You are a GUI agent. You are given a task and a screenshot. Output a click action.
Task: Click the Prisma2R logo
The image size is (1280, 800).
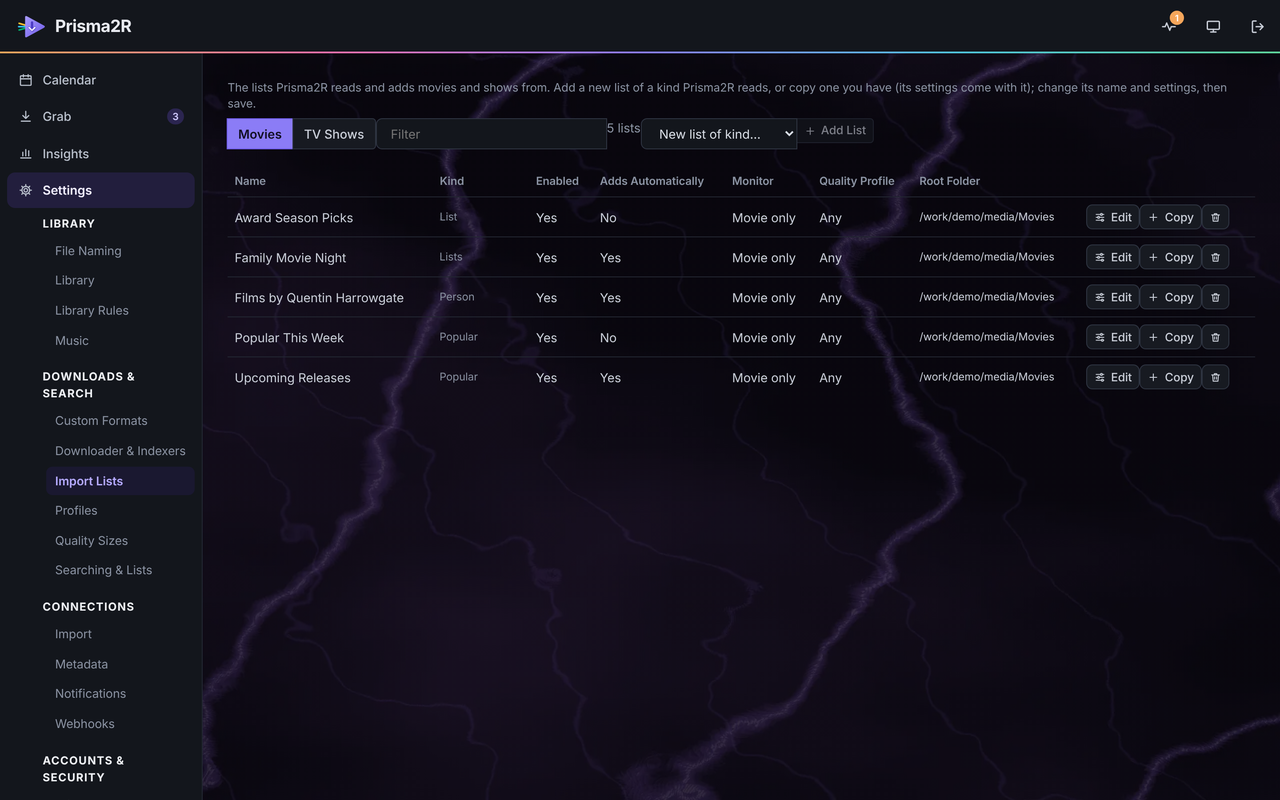pos(75,26)
